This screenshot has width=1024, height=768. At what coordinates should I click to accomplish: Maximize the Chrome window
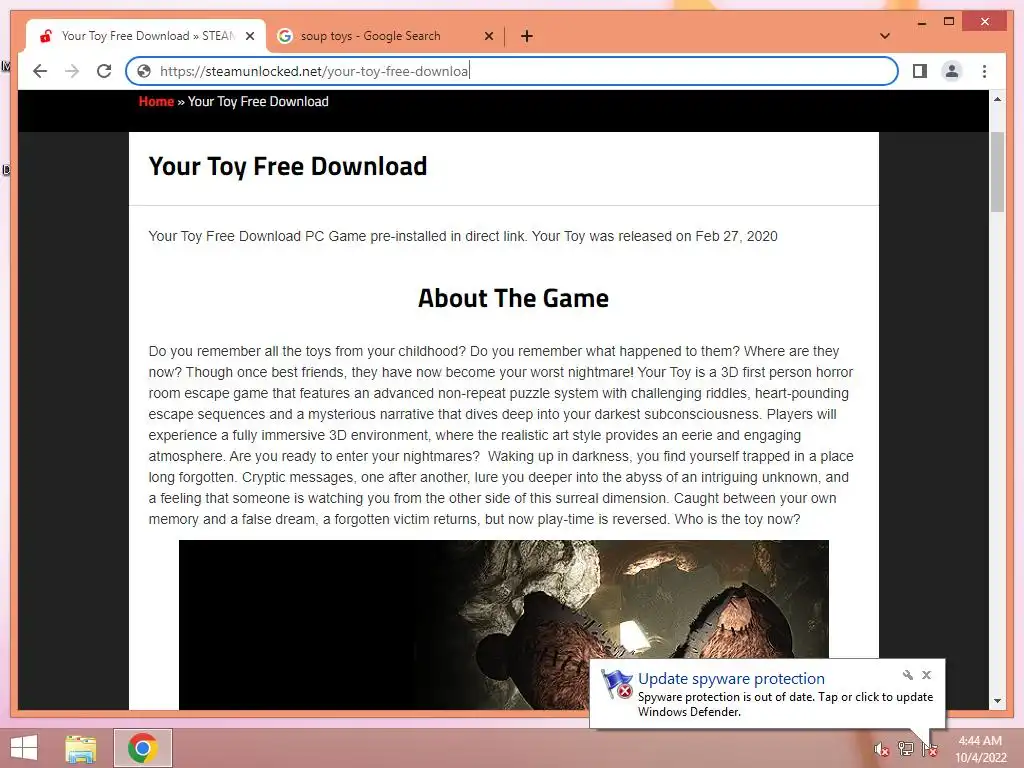click(949, 22)
